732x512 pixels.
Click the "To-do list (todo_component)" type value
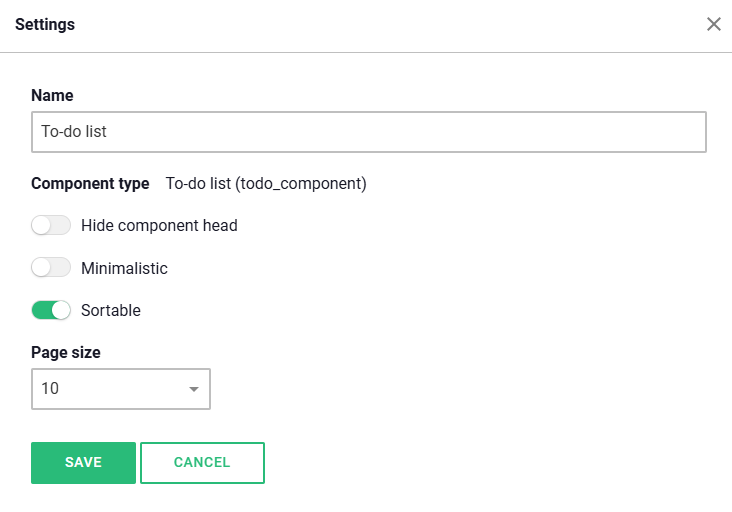click(266, 184)
